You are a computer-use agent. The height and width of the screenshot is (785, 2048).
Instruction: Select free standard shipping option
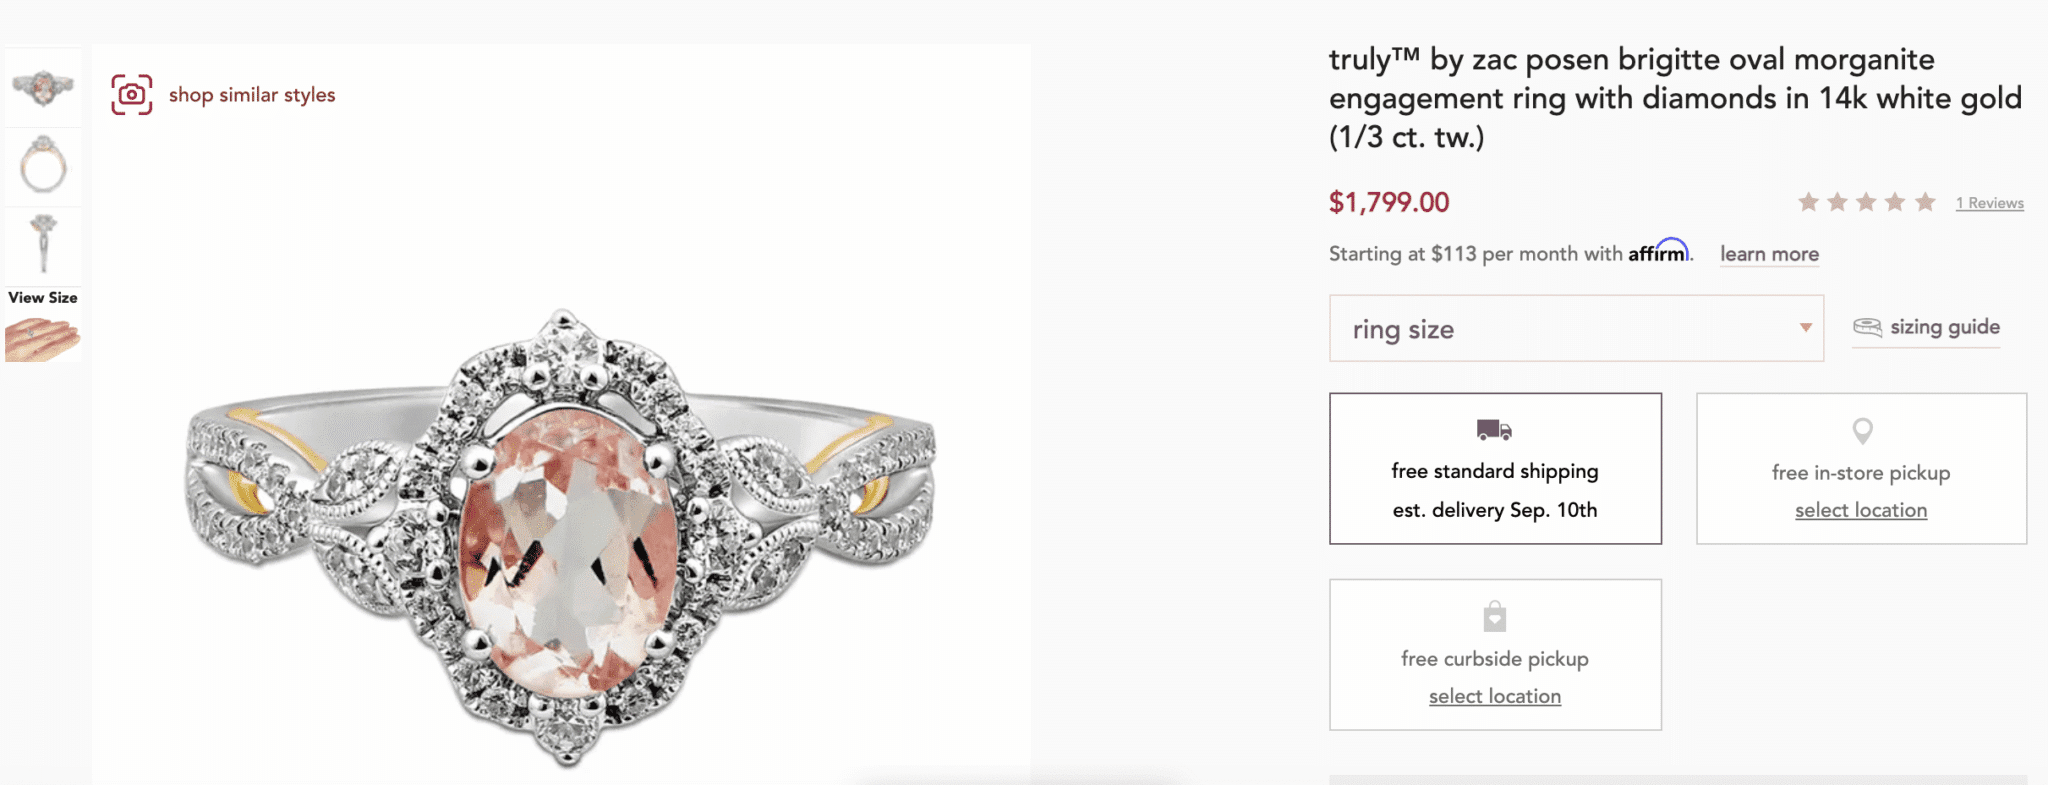tap(1495, 470)
